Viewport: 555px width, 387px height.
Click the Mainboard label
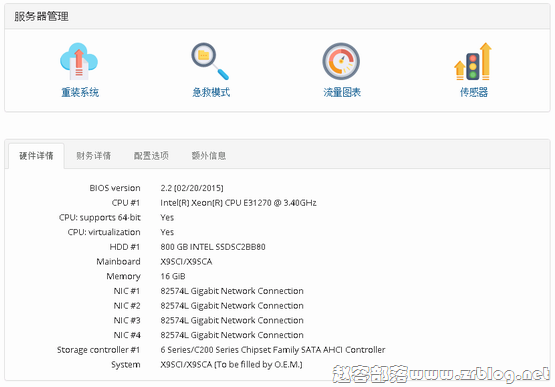[x=118, y=262]
